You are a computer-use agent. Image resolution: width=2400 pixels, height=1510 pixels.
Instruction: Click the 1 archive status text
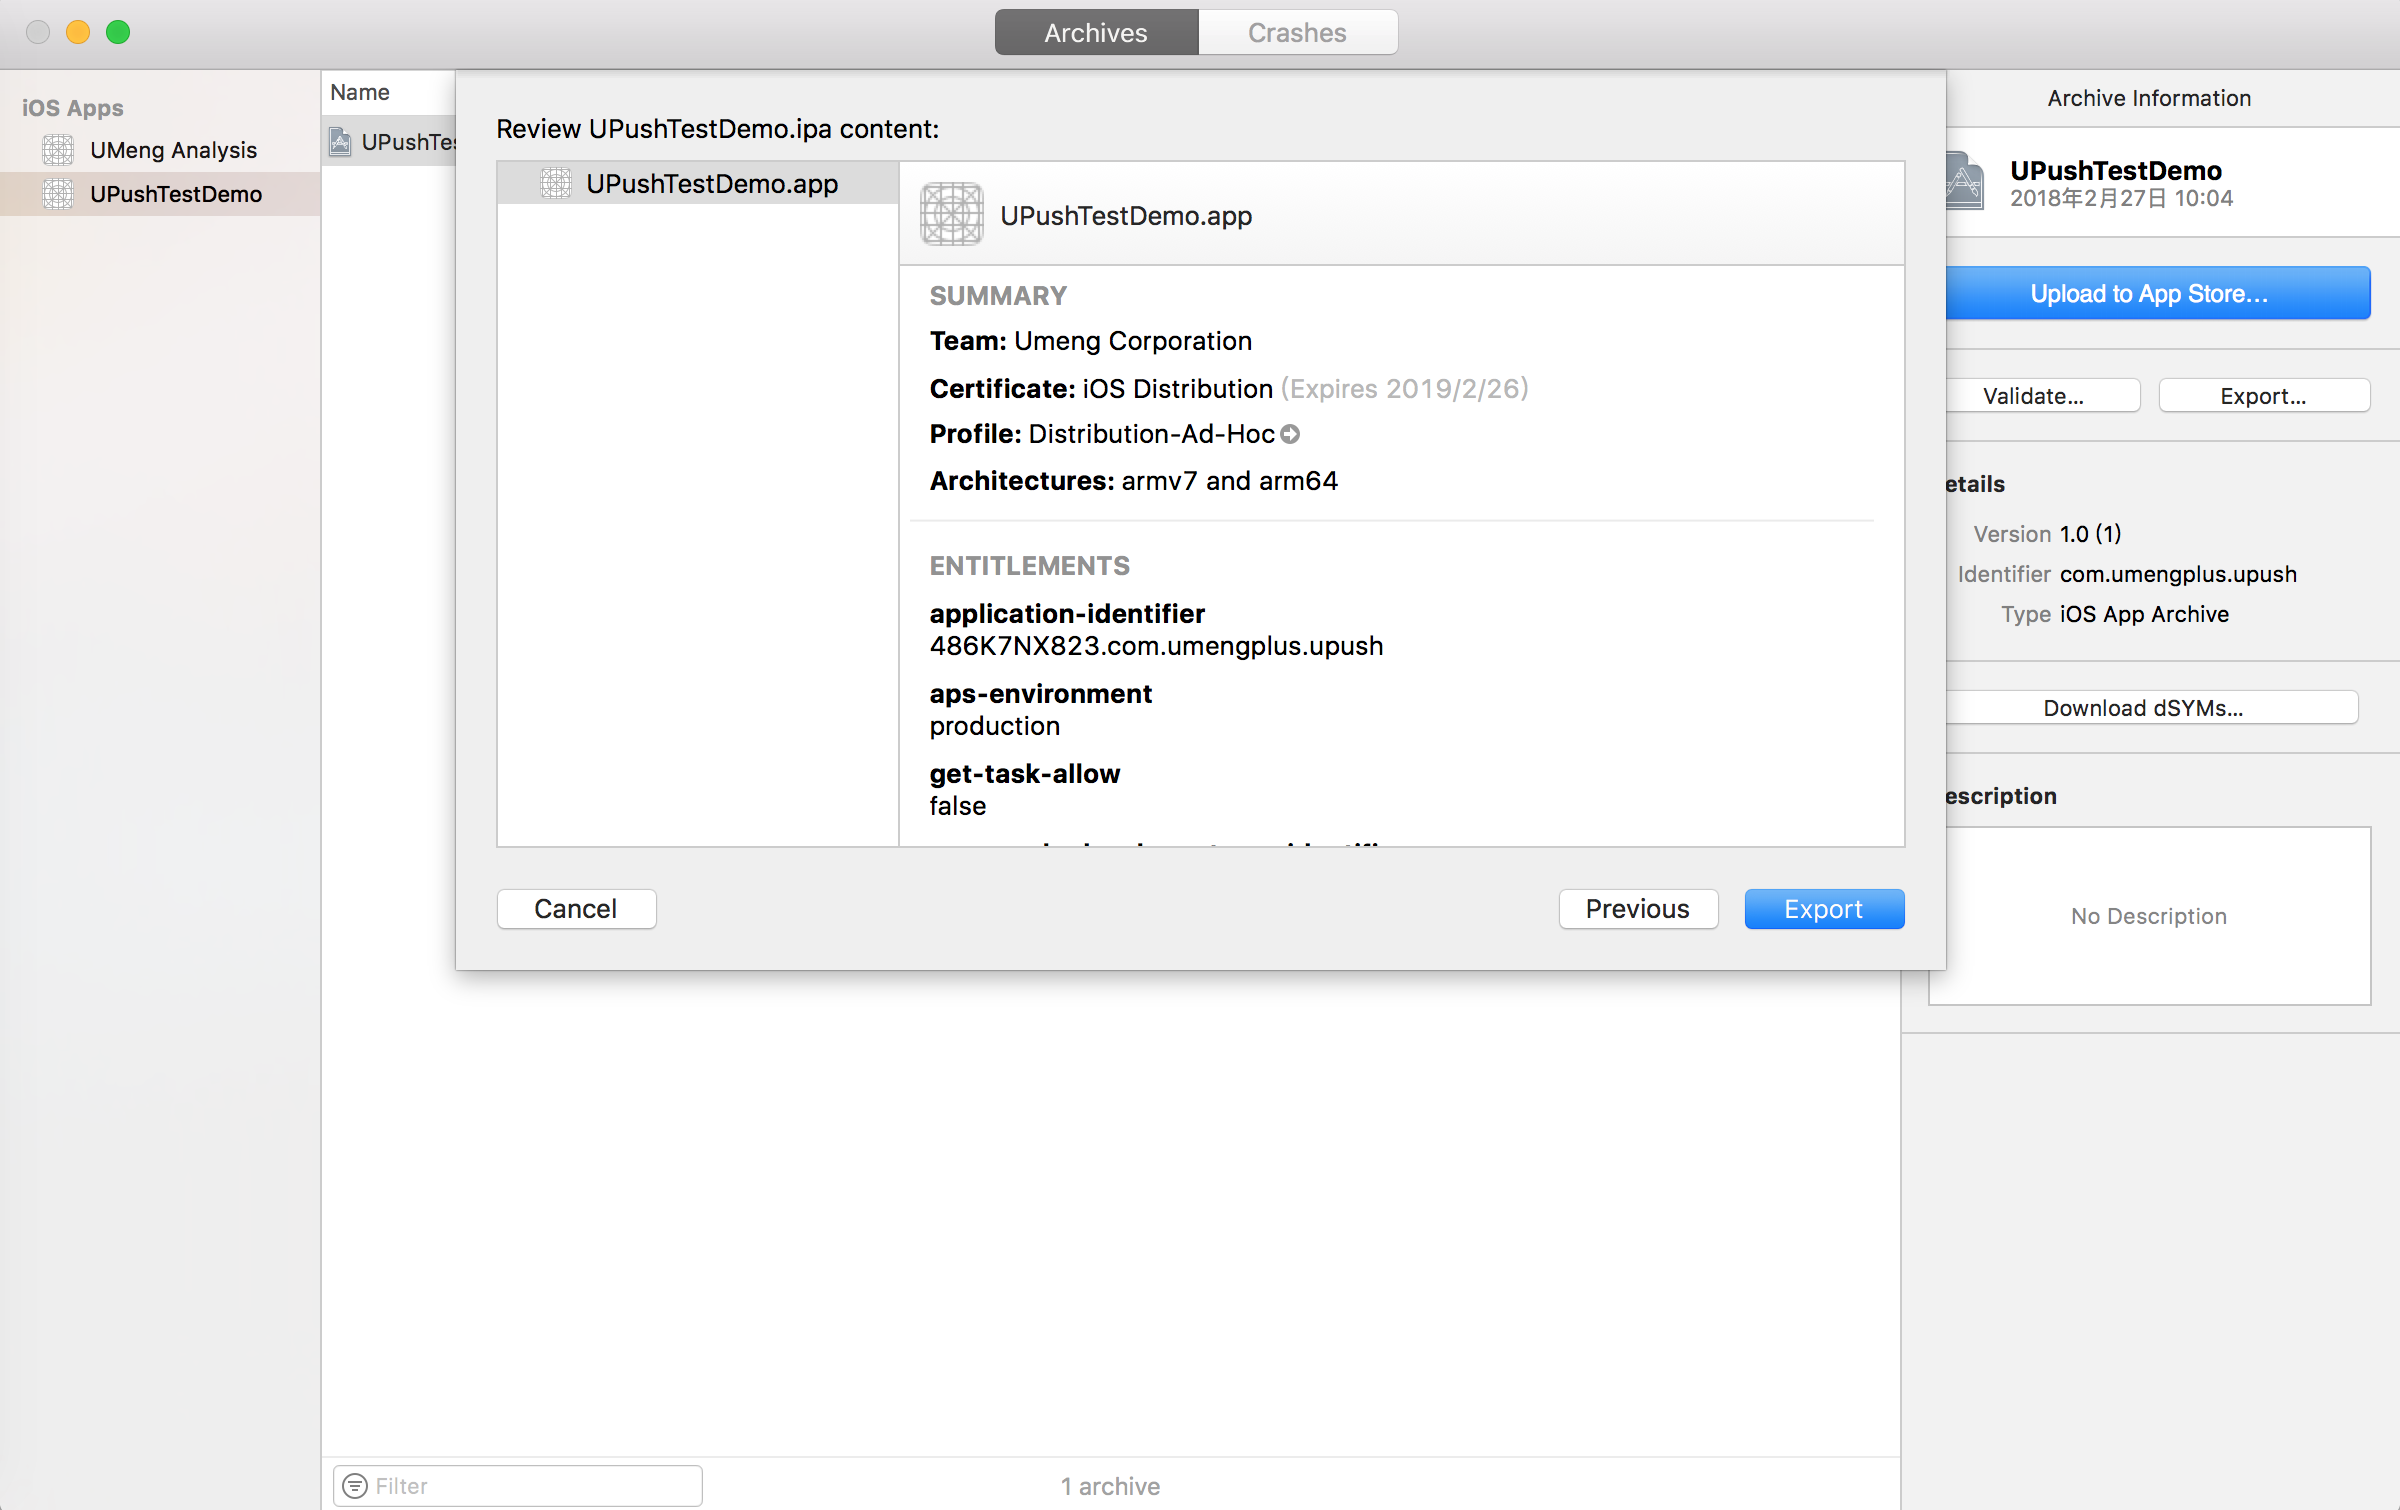[1110, 1486]
